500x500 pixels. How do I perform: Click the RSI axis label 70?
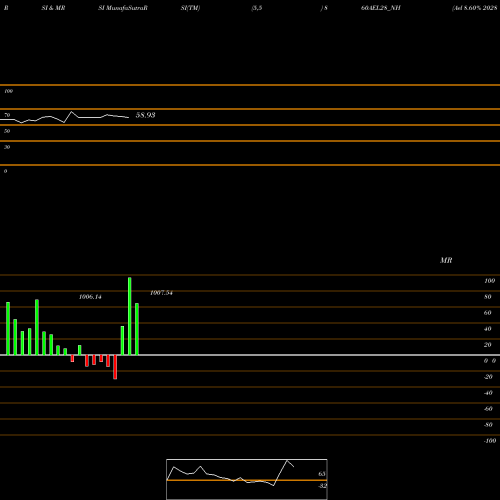pos(7,115)
